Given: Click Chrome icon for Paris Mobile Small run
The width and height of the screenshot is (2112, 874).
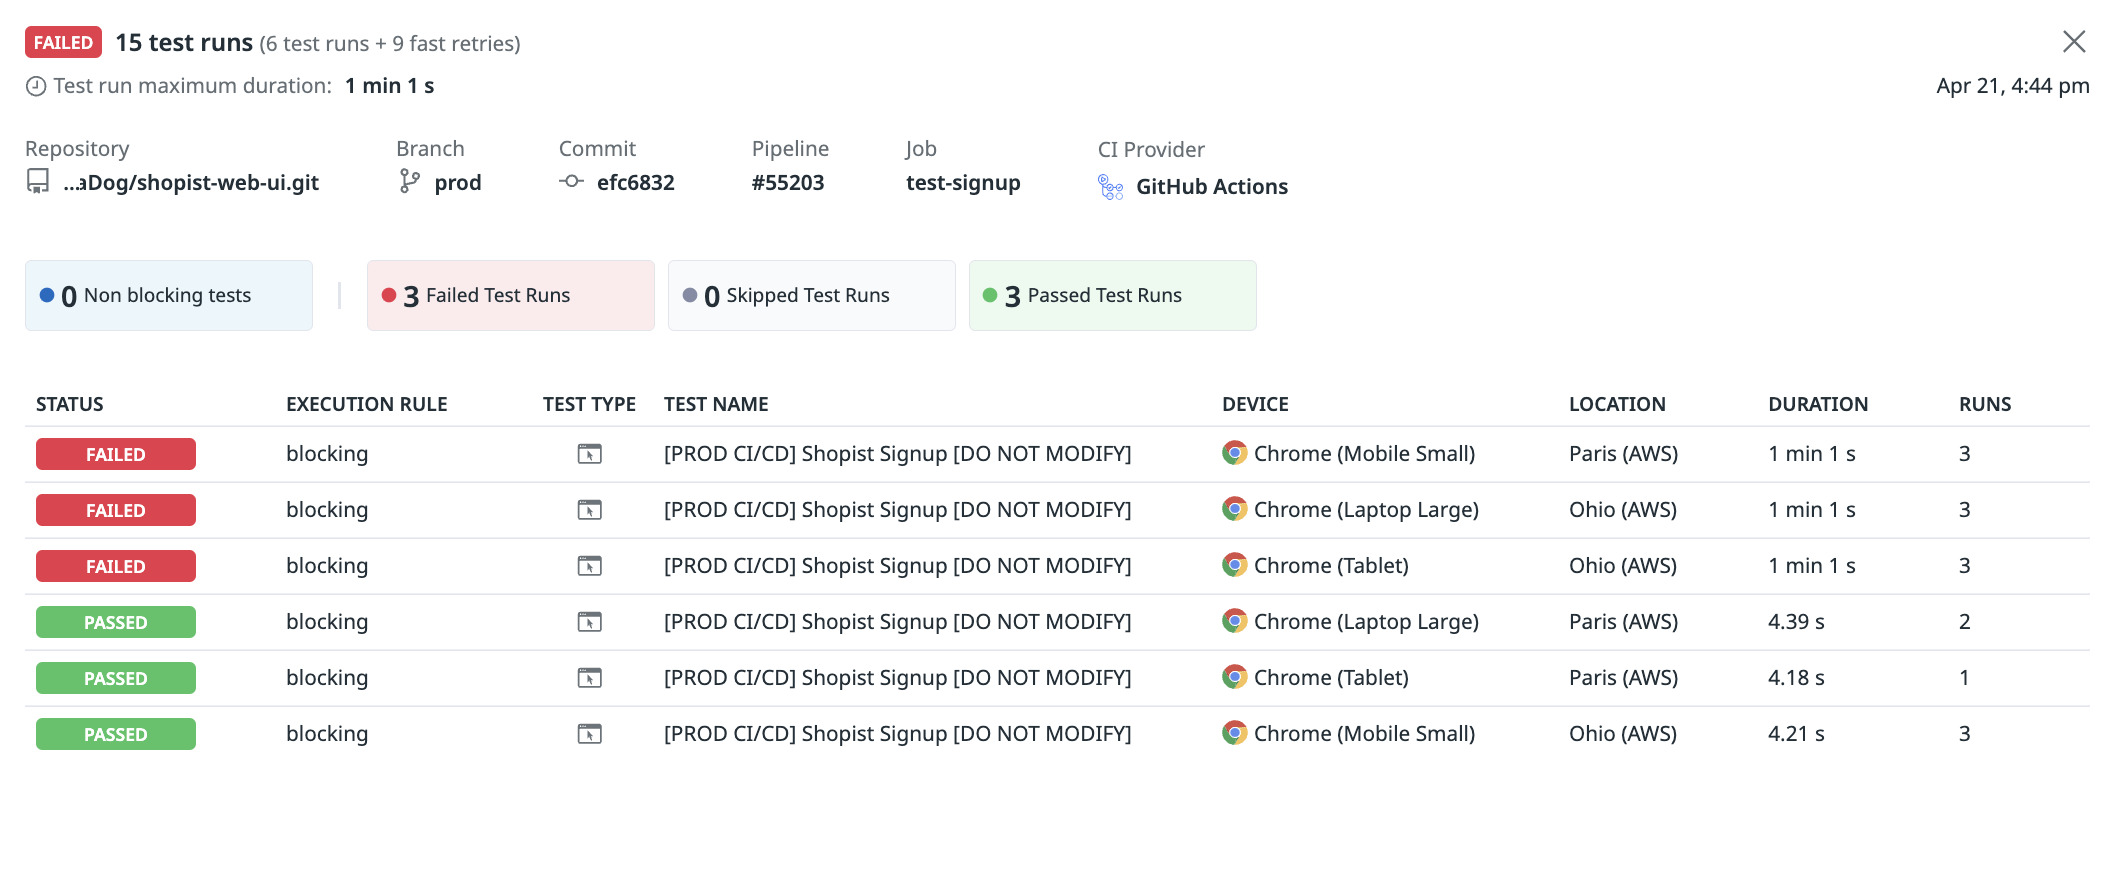Looking at the screenshot, I should pyautogui.click(x=1235, y=453).
